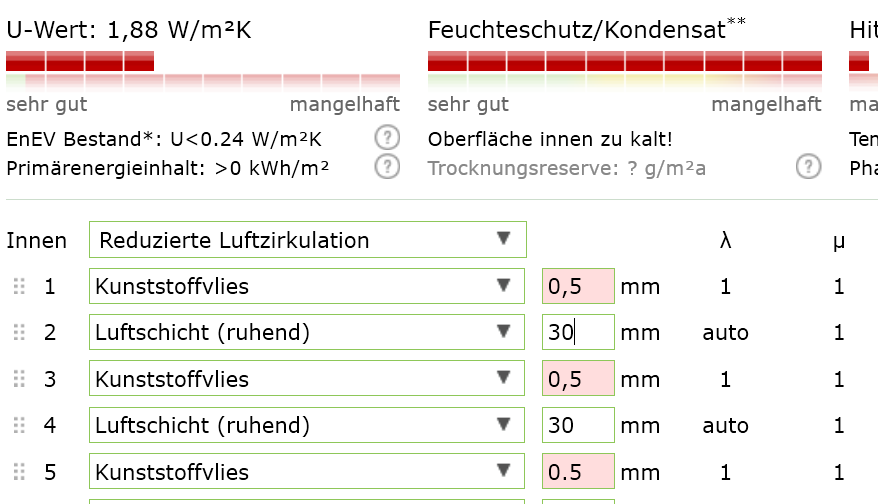Grab drag handle of layer 1
This screenshot has height=504, width=878.
(18, 287)
